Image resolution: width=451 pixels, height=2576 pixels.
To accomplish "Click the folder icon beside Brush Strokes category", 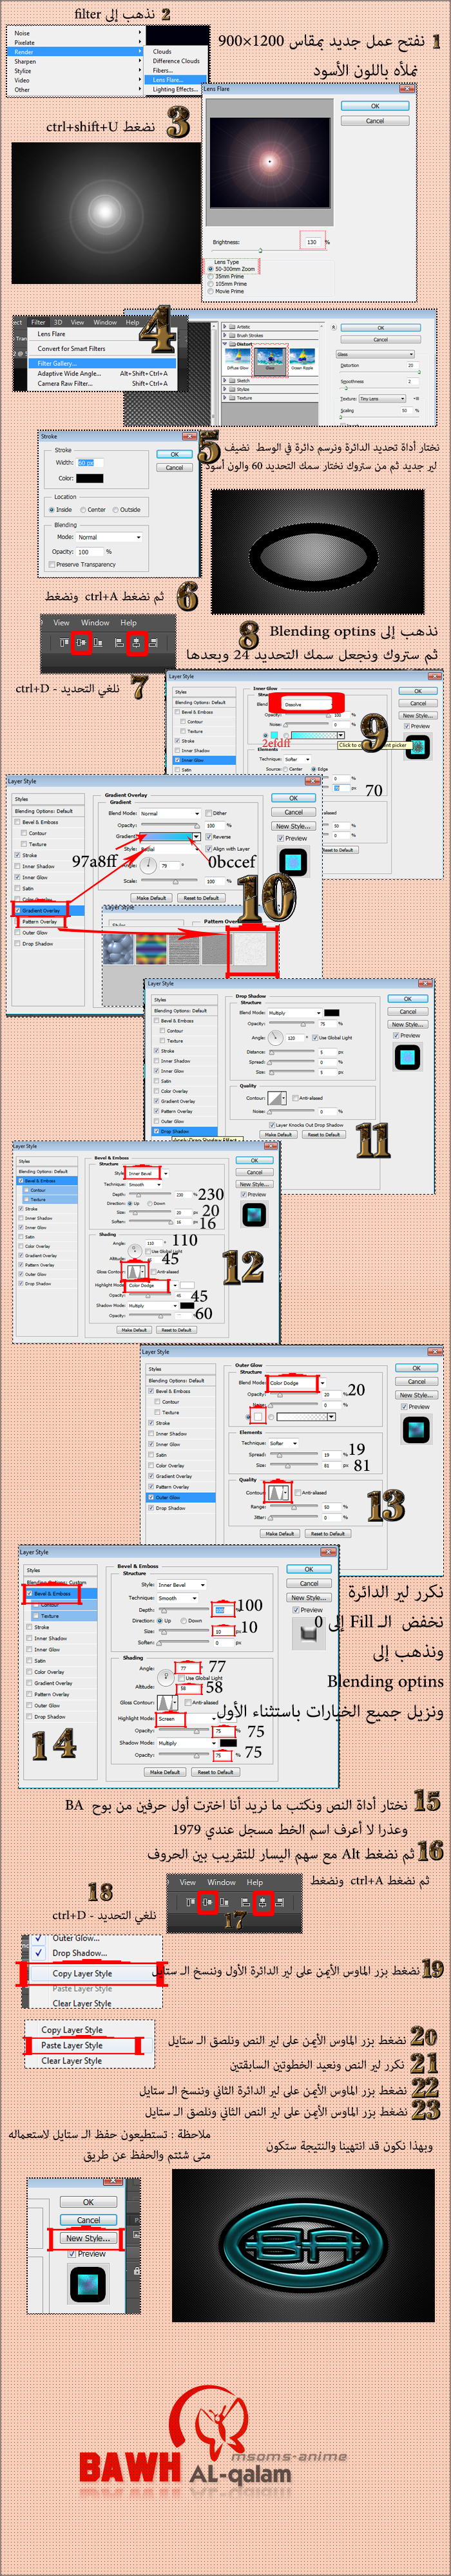I will [x=233, y=335].
